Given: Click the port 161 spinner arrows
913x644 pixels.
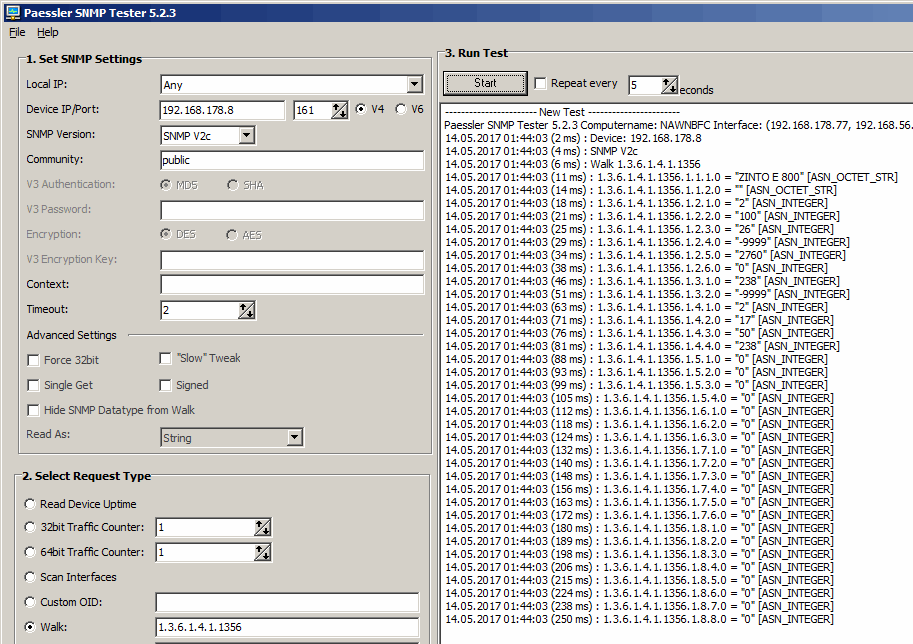Looking at the screenshot, I should [x=339, y=110].
